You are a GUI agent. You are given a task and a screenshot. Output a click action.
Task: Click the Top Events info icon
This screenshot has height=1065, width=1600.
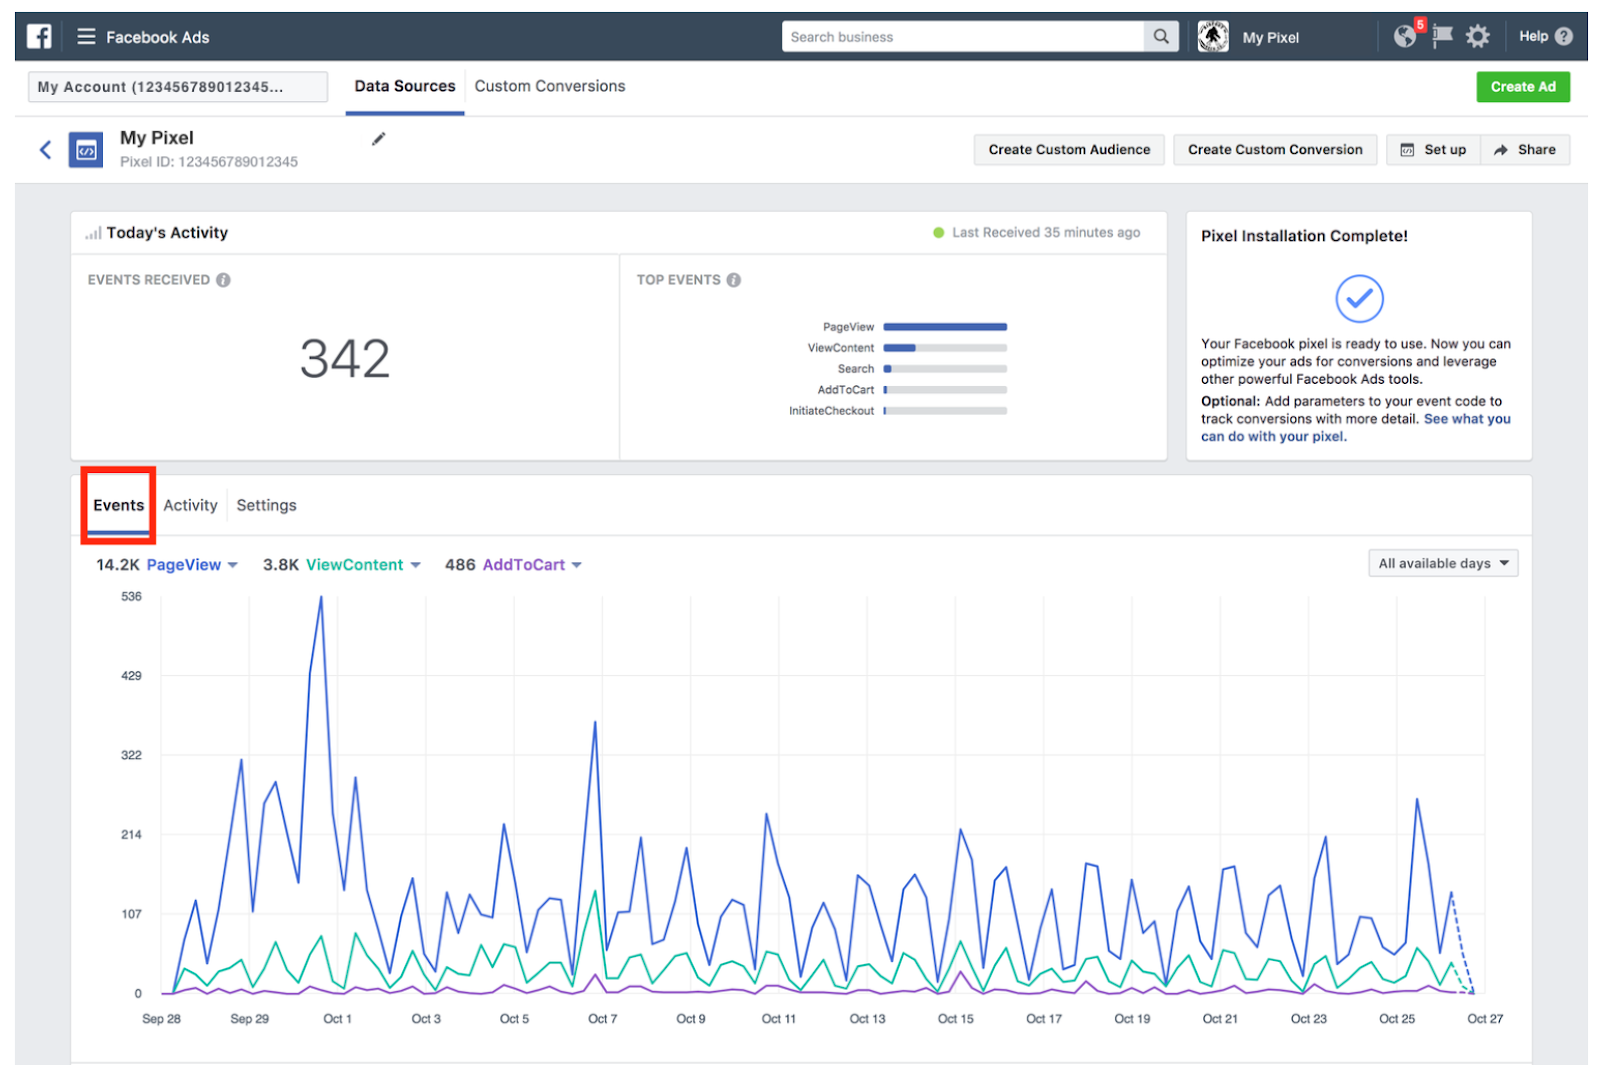pyautogui.click(x=734, y=280)
